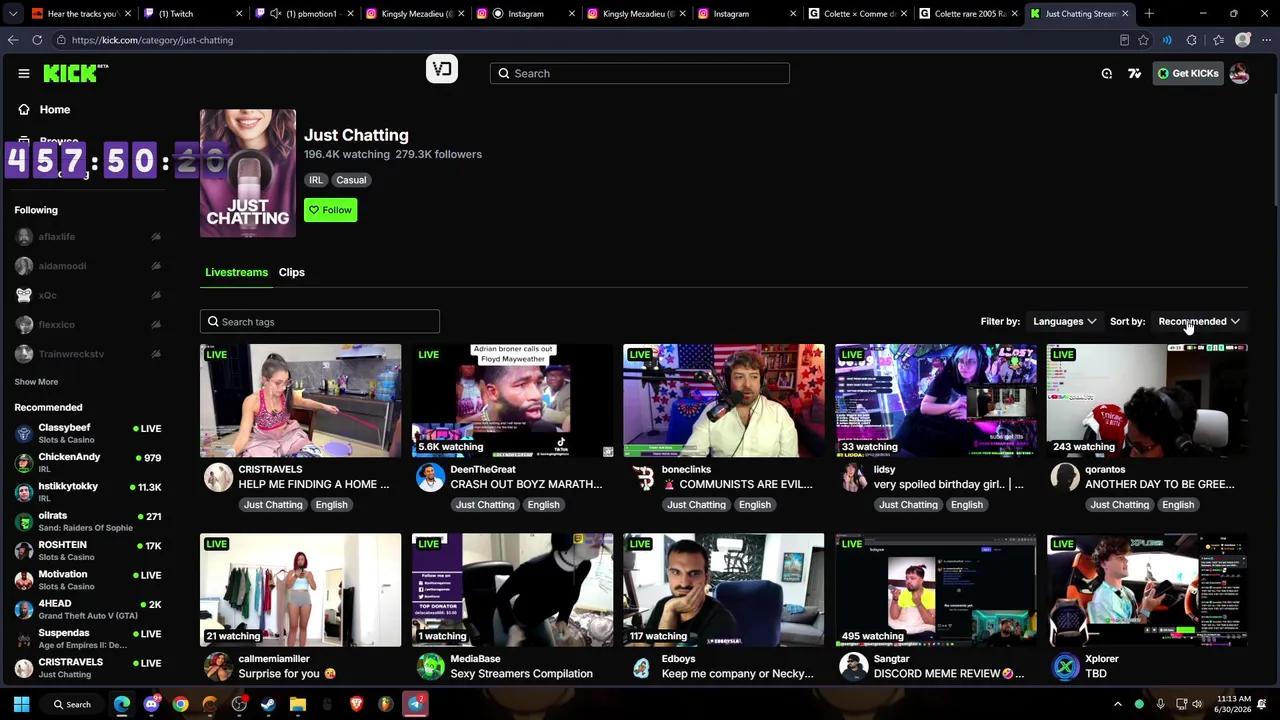Open the browser extensions puzzle icon

click(x=1191, y=40)
